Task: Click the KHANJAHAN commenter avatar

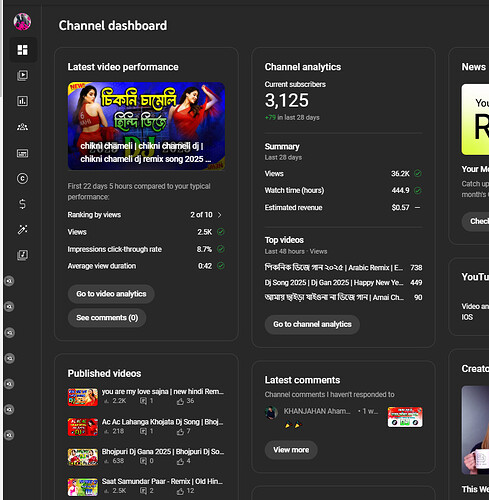Action: pos(271,412)
